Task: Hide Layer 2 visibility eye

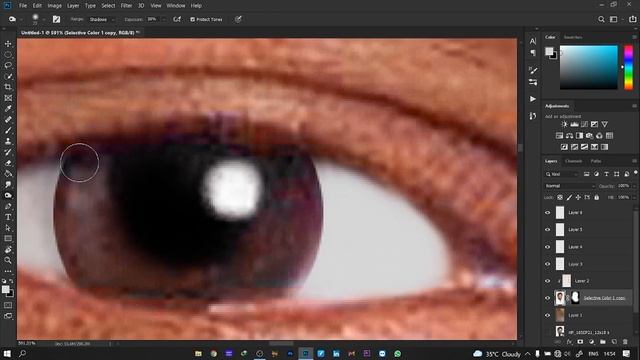Action: [x=547, y=281]
